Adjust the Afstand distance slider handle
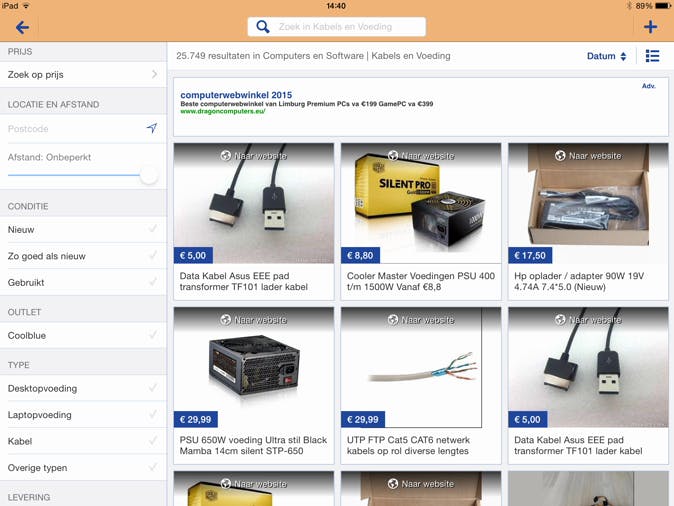 (x=149, y=175)
